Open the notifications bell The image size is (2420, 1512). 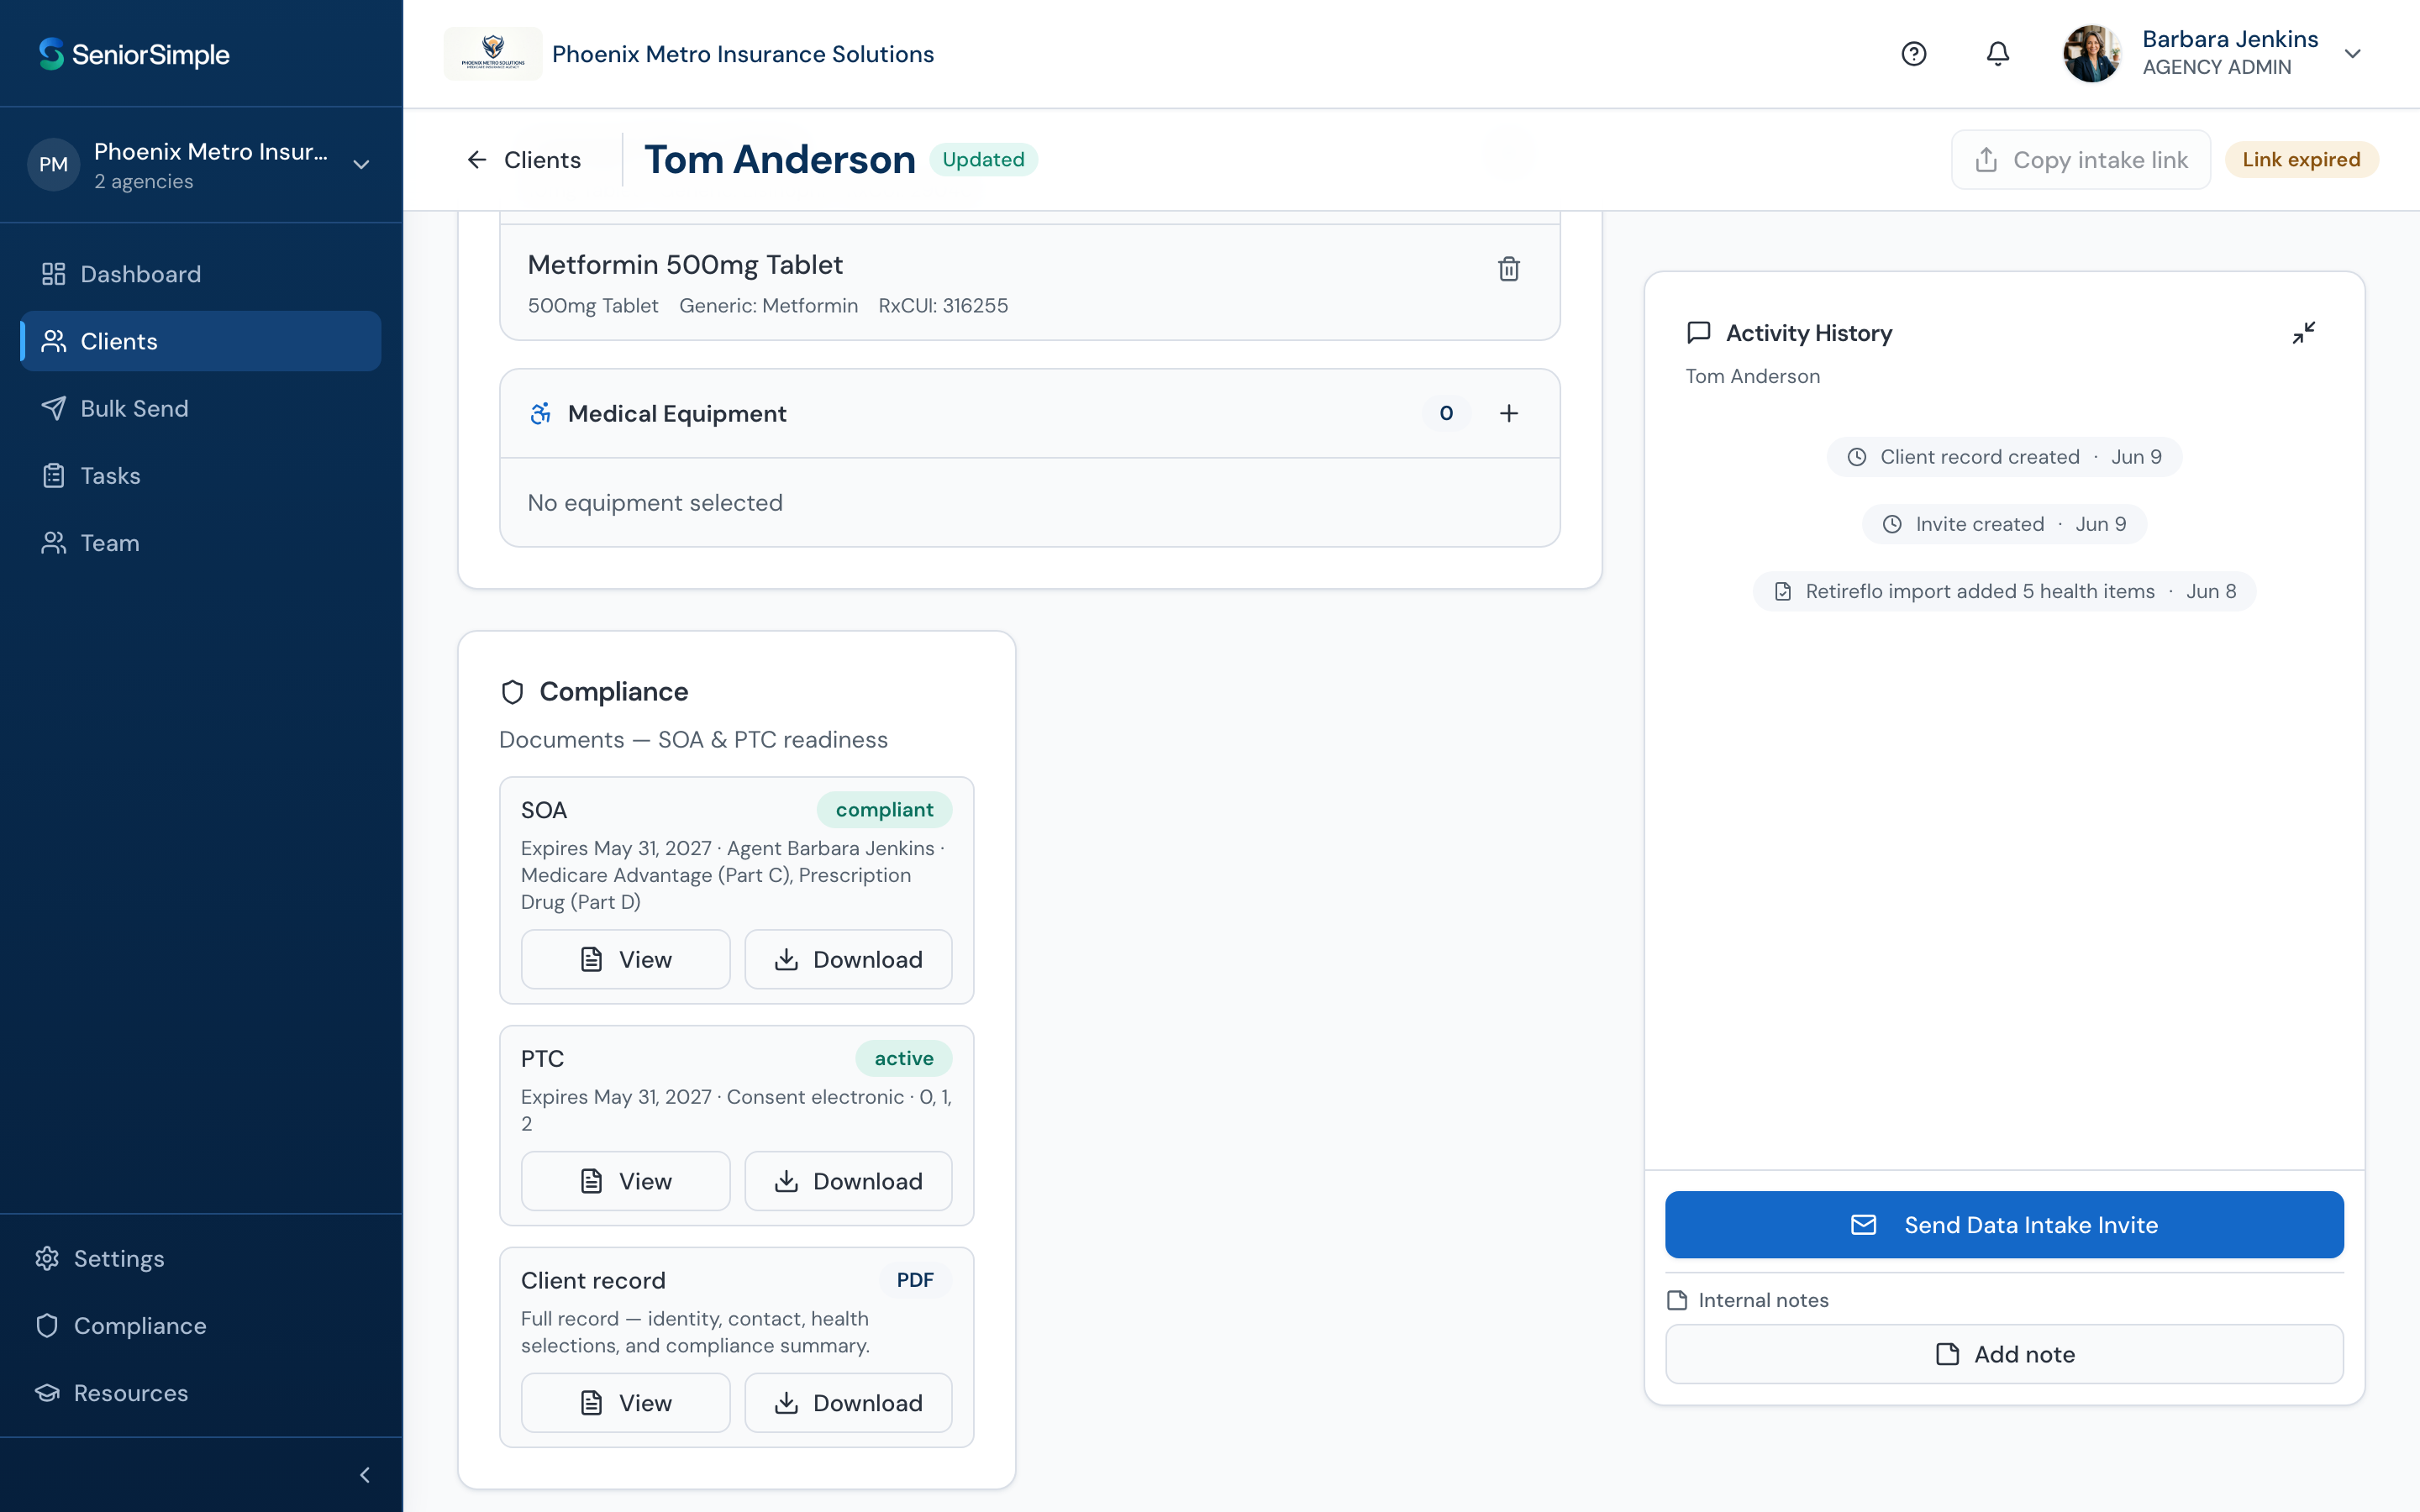click(1997, 54)
